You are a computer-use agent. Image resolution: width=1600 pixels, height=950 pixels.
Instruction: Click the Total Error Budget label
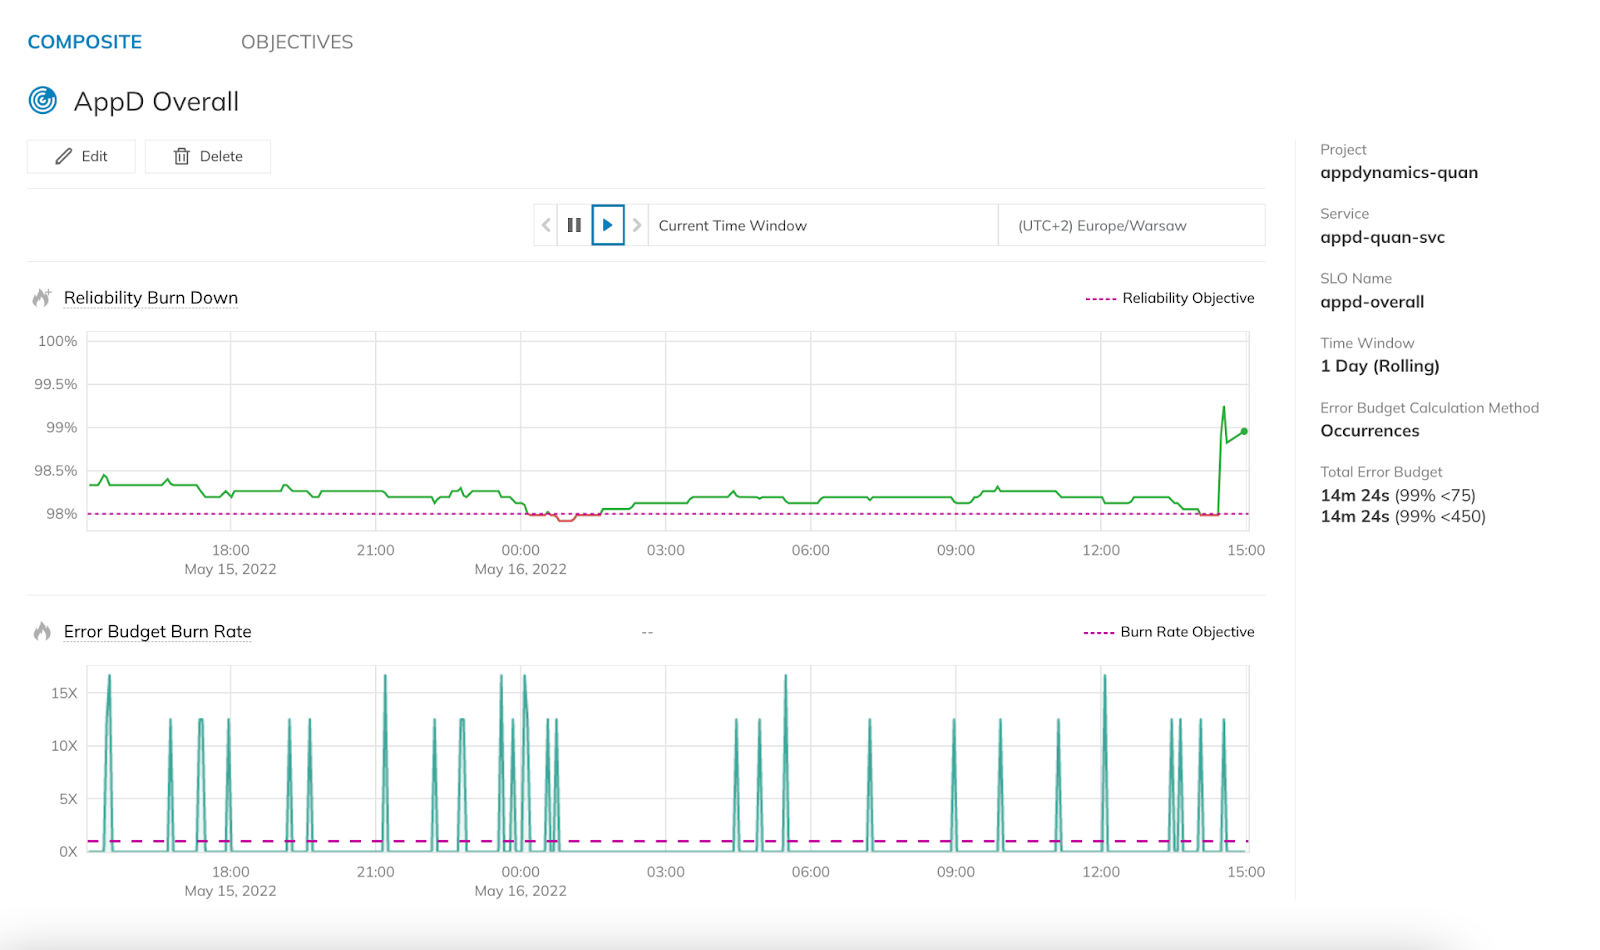click(x=1381, y=472)
